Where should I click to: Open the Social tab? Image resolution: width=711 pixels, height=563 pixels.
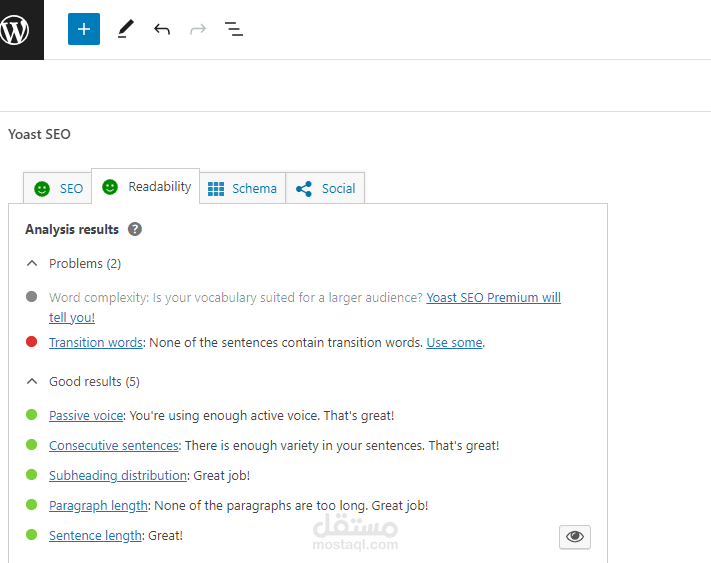pos(325,188)
